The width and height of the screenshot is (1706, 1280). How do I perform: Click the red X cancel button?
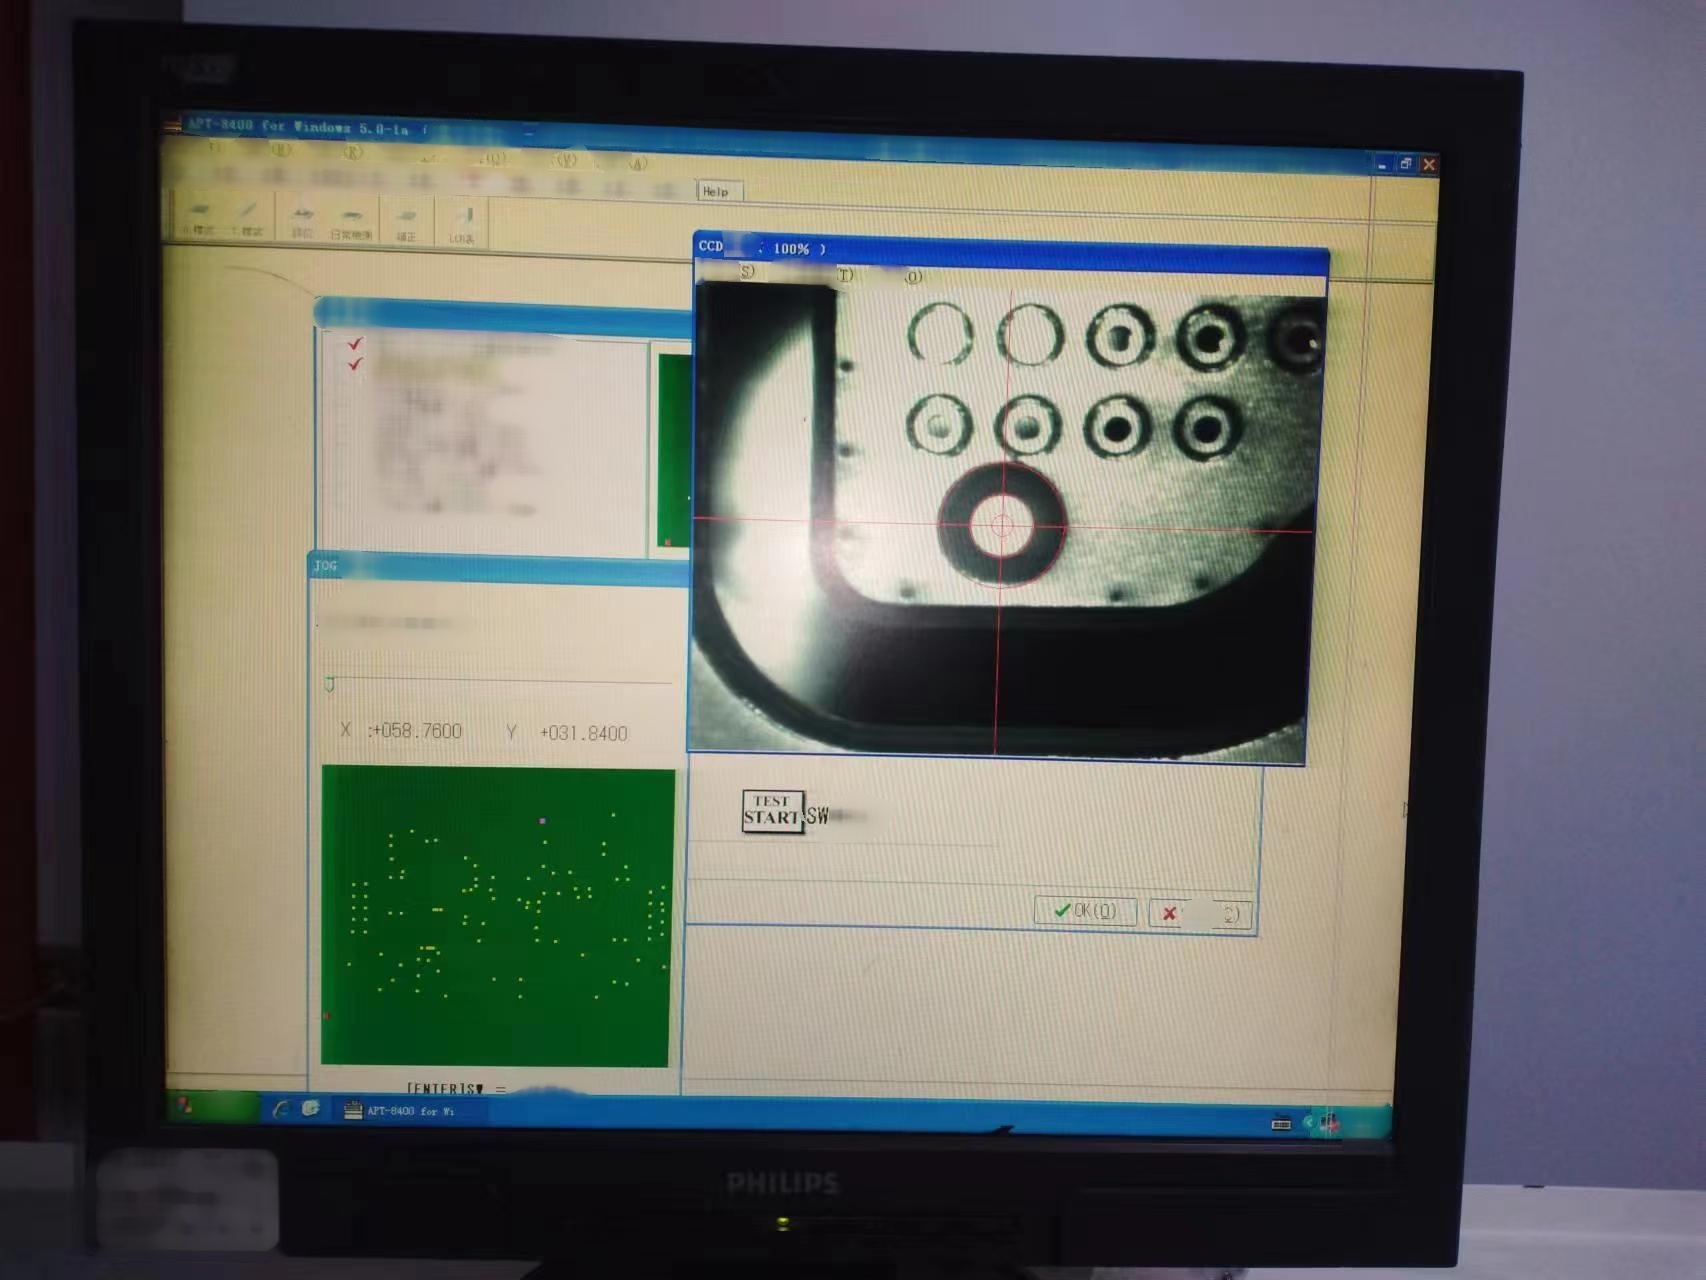(1200, 913)
